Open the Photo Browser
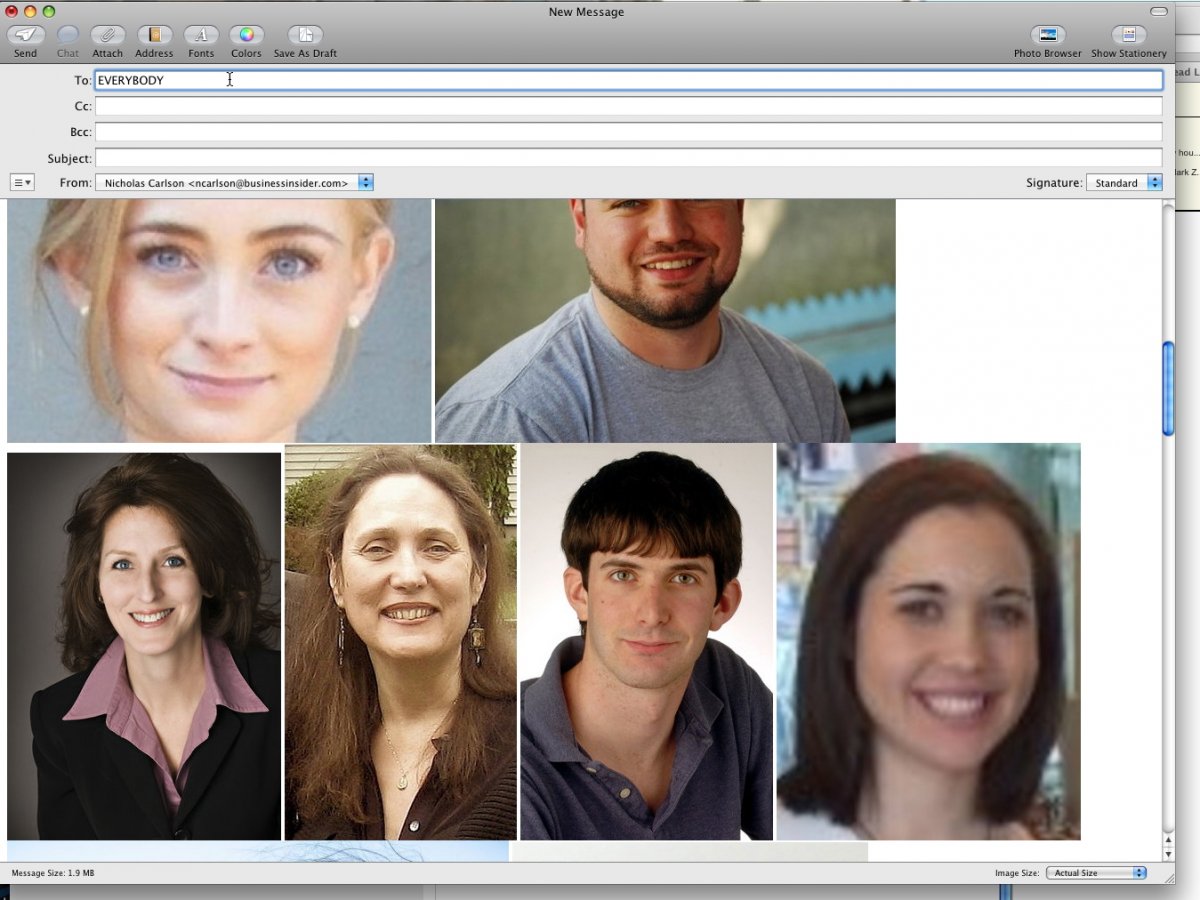Screen dimensions: 1200x900 point(1047,35)
